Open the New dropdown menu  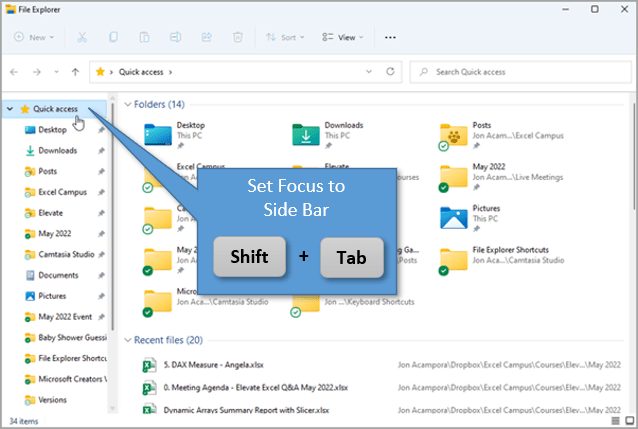click(34, 37)
